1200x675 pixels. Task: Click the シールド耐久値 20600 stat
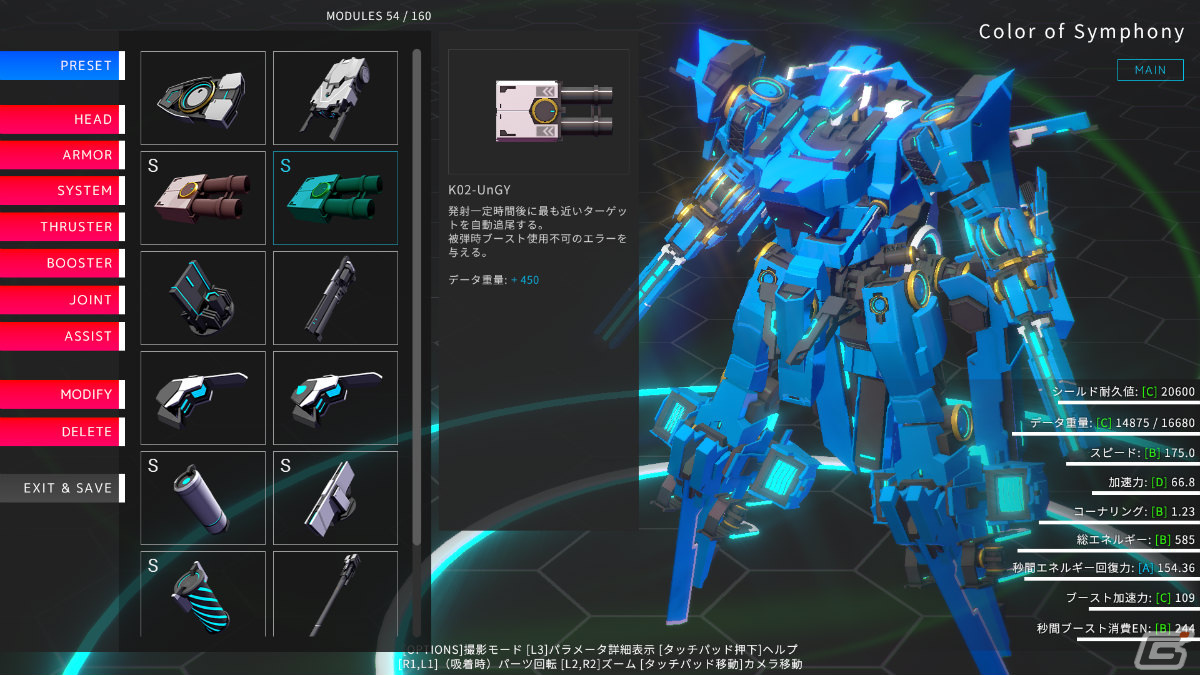[x=1123, y=392]
